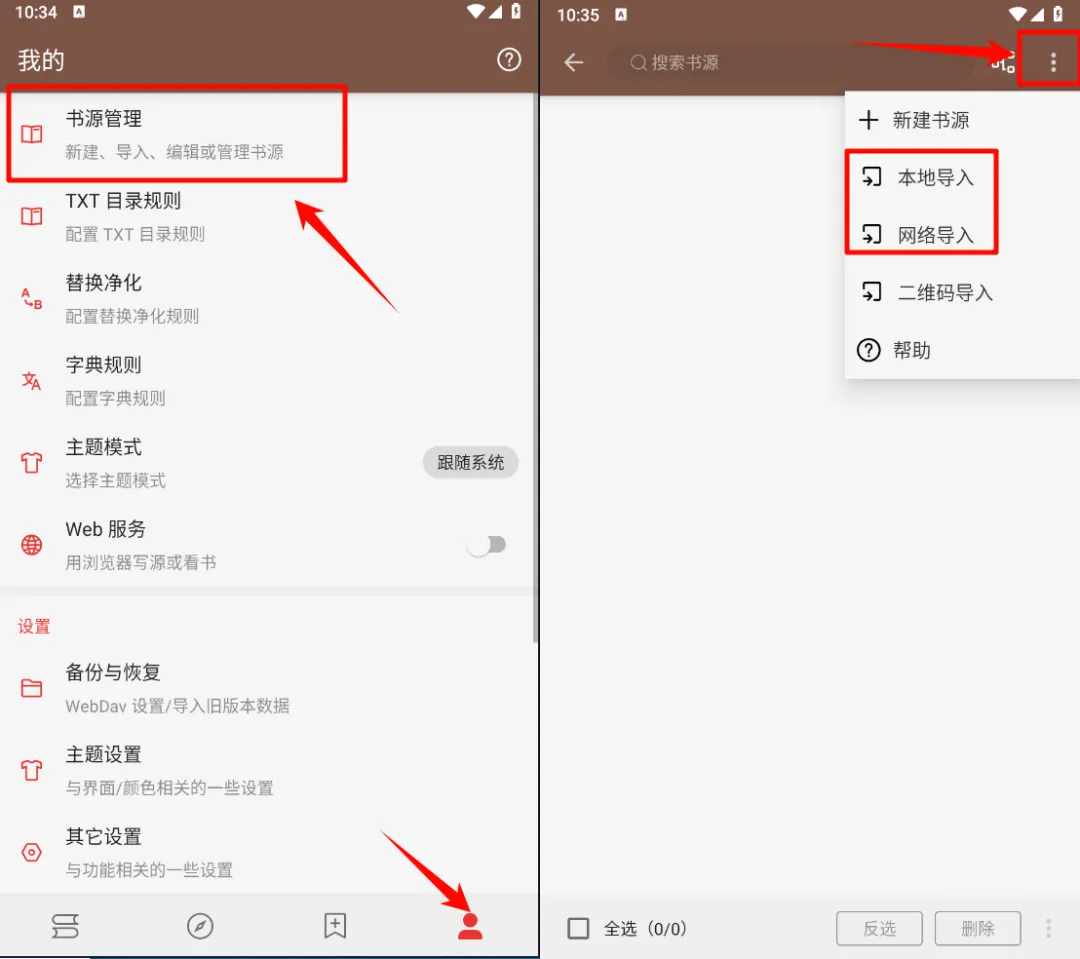Click the 反选 button
The width and height of the screenshot is (1080, 959).
[879, 929]
